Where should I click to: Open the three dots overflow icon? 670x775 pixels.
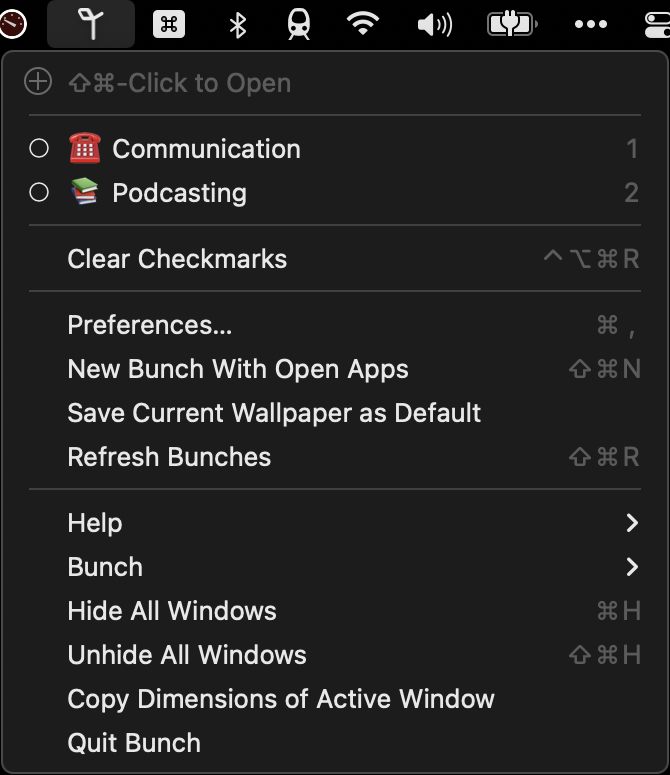[590, 24]
